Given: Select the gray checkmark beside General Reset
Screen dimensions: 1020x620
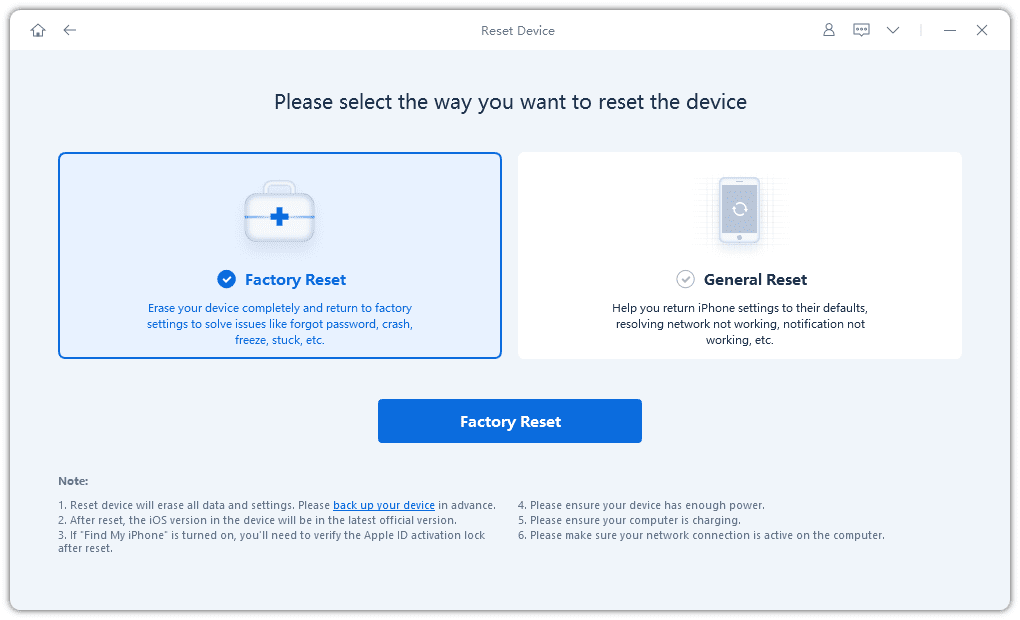Looking at the screenshot, I should tap(686, 280).
